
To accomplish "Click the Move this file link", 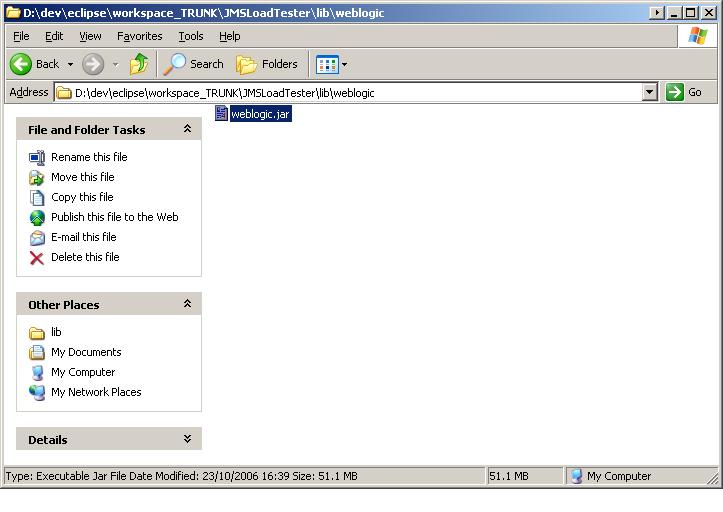I will pos(83,177).
